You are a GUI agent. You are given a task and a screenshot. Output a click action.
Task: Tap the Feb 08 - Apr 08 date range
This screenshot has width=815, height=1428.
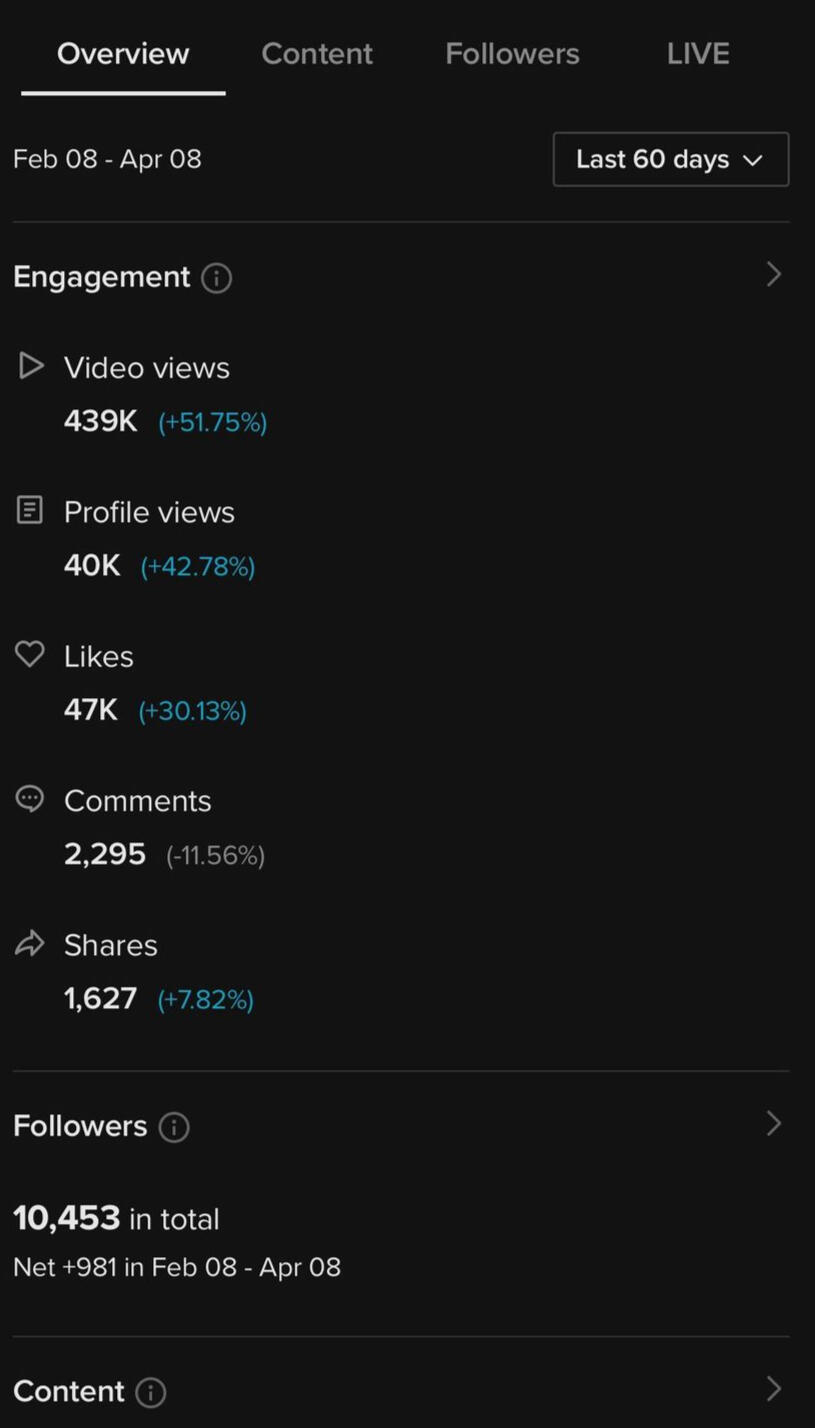point(107,159)
